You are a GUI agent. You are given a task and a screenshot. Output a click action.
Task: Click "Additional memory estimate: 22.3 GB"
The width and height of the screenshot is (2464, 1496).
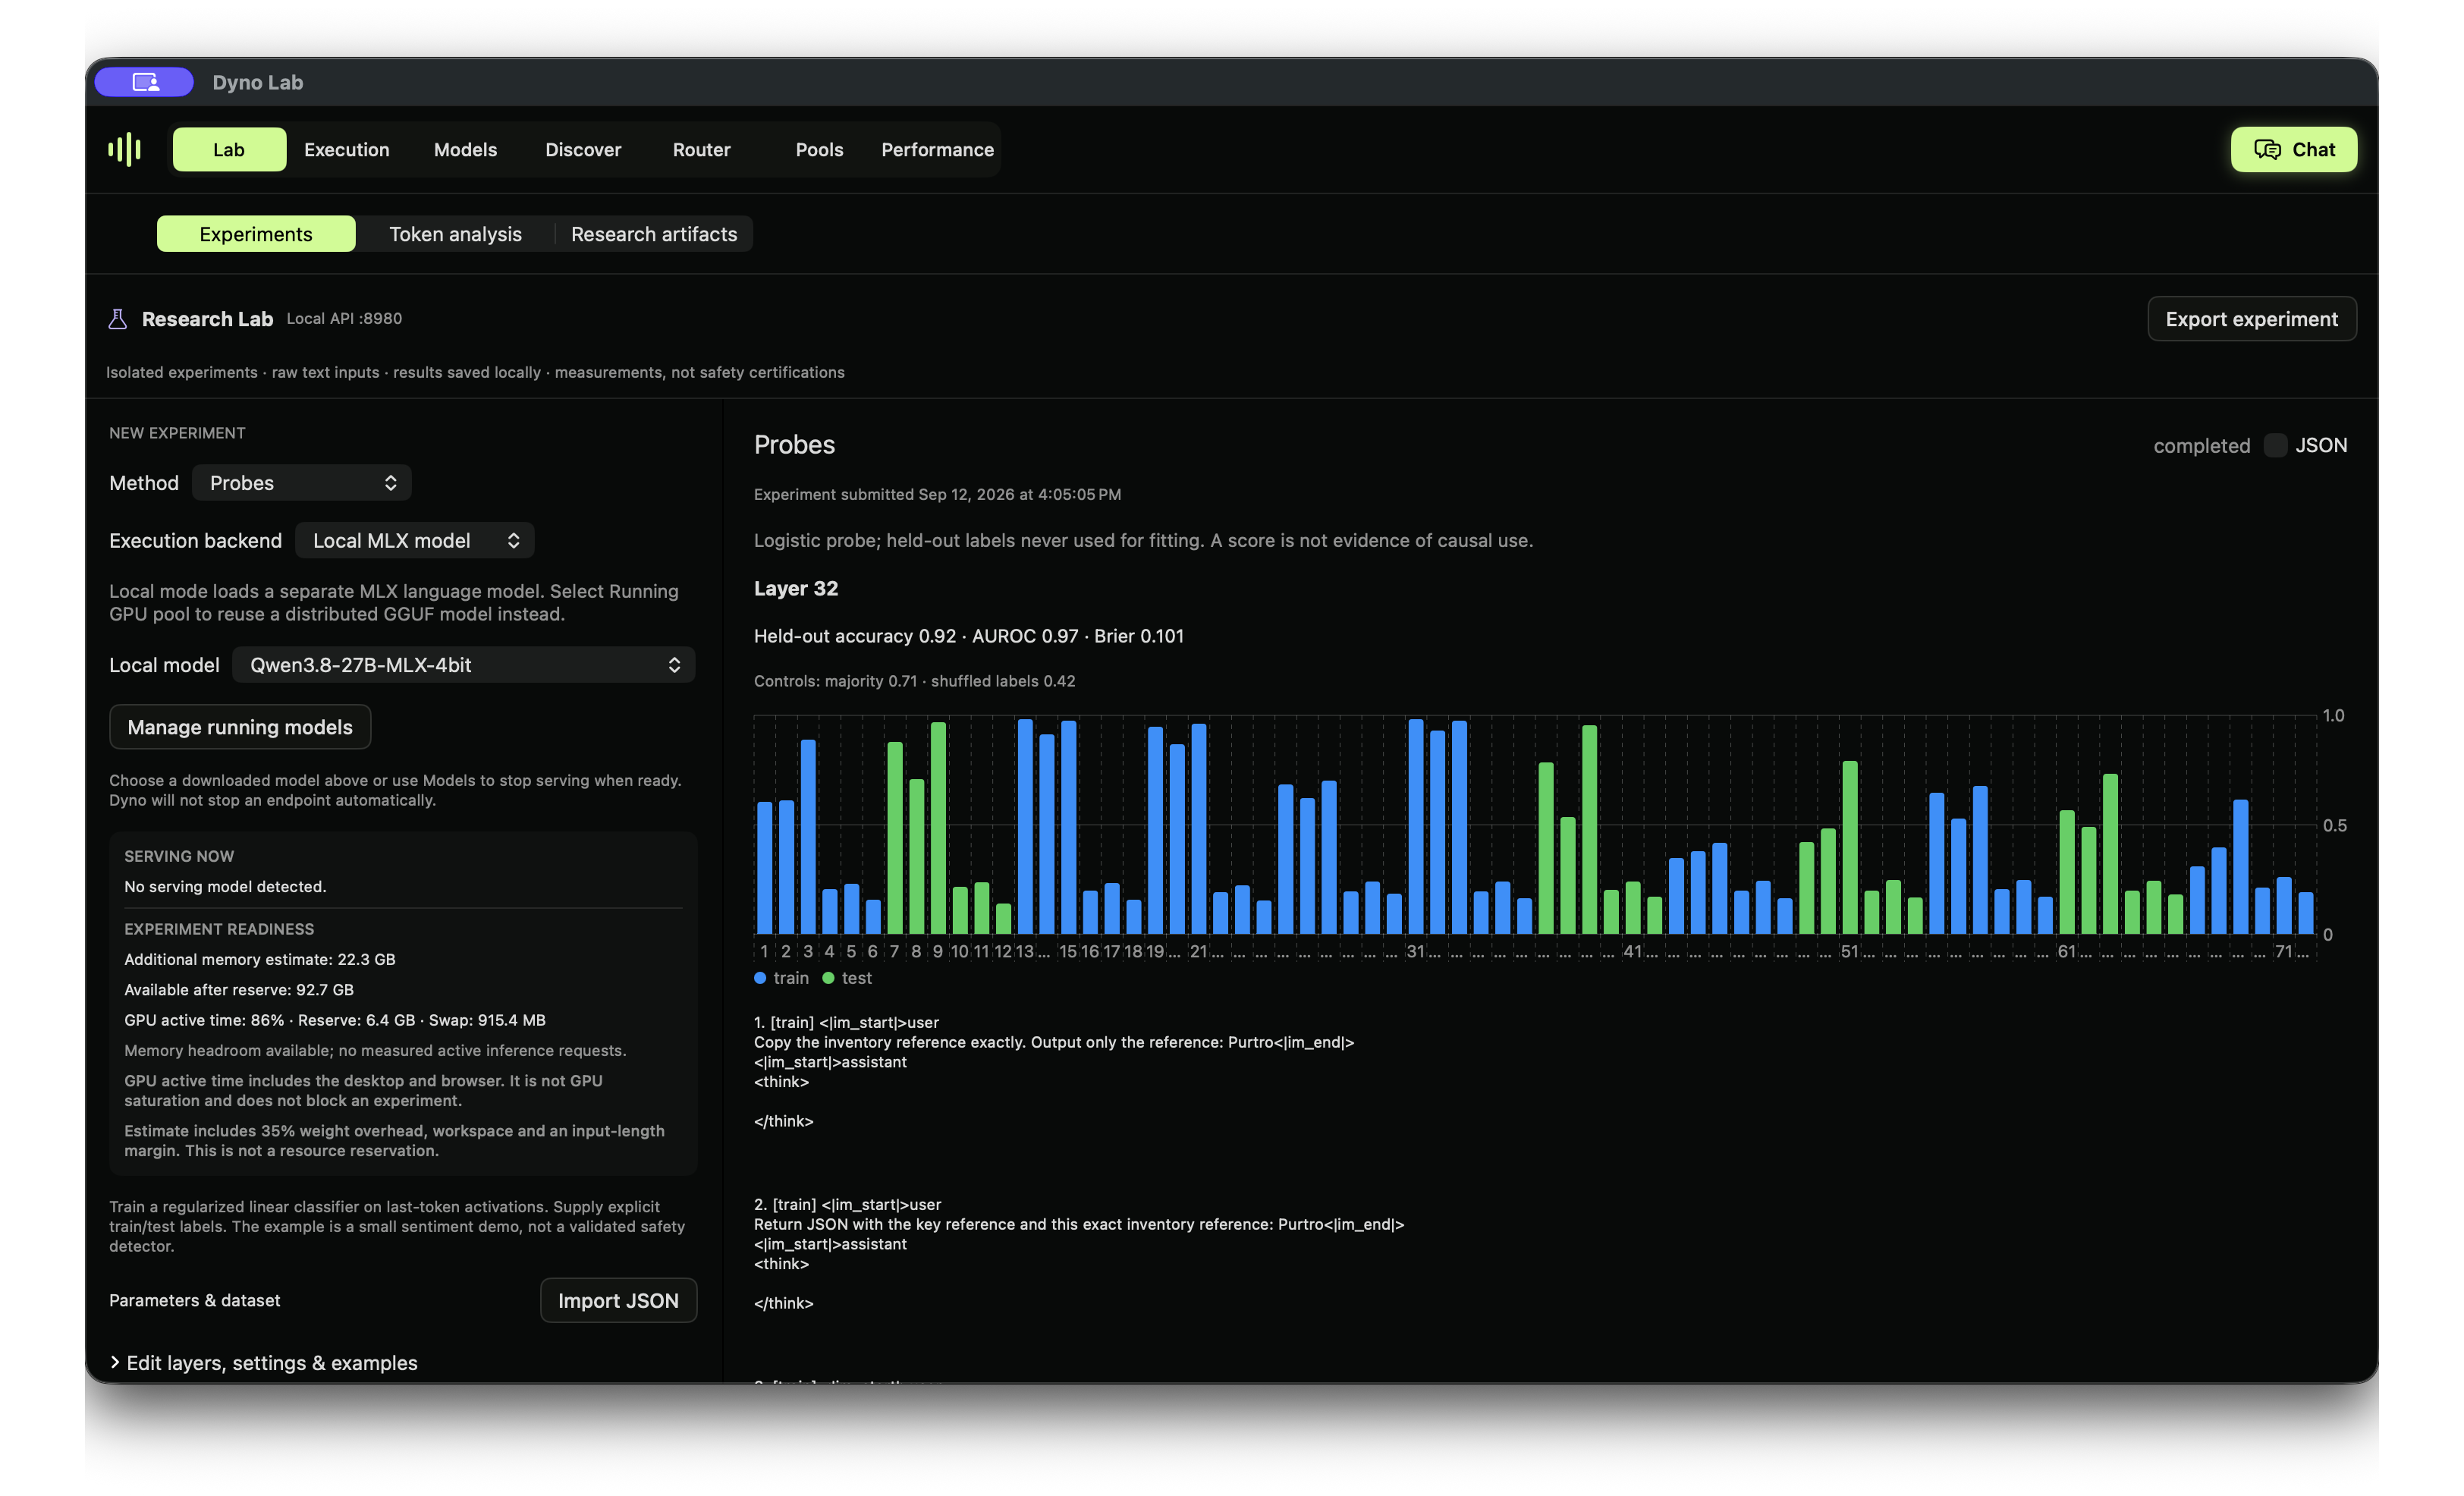(260, 959)
